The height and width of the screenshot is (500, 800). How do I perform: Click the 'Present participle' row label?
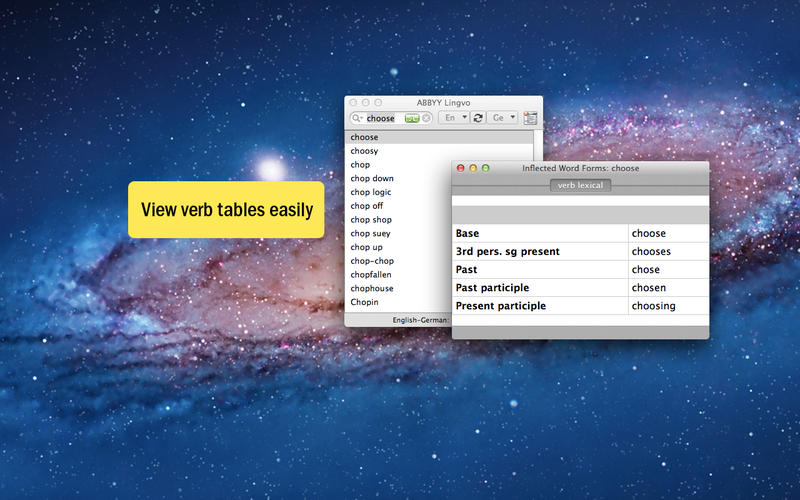click(501, 306)
